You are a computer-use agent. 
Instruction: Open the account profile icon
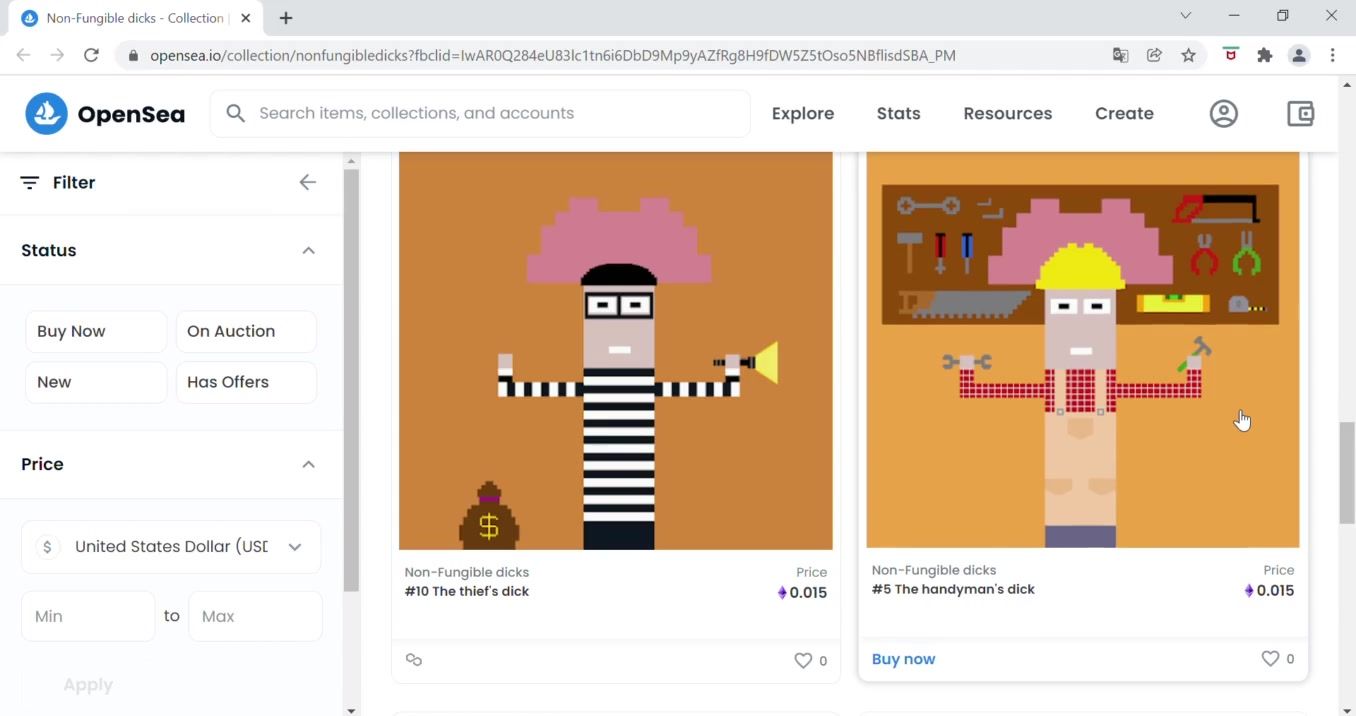1223,114
